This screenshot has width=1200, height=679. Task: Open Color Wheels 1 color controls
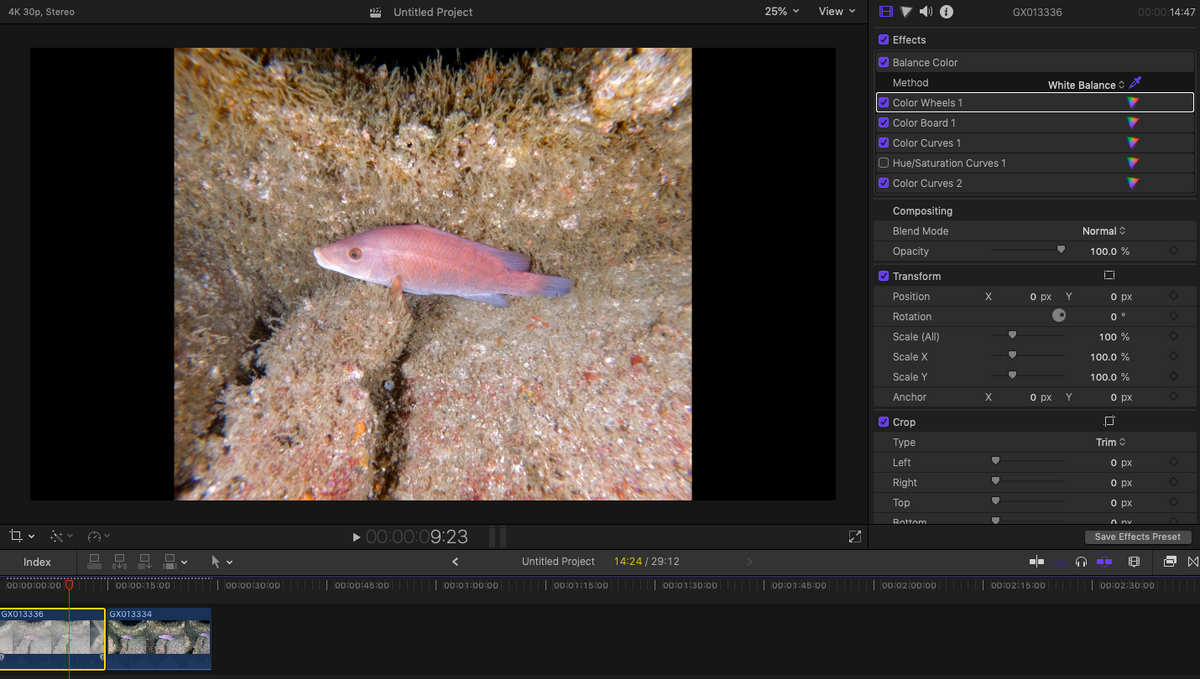(1132, 102)
